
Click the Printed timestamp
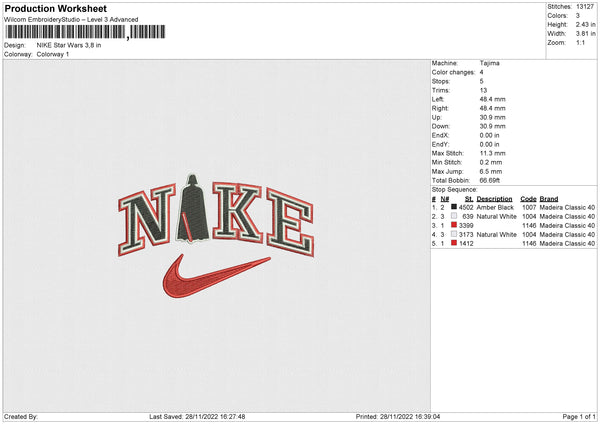pyautogui.click(x=398, y=417)
